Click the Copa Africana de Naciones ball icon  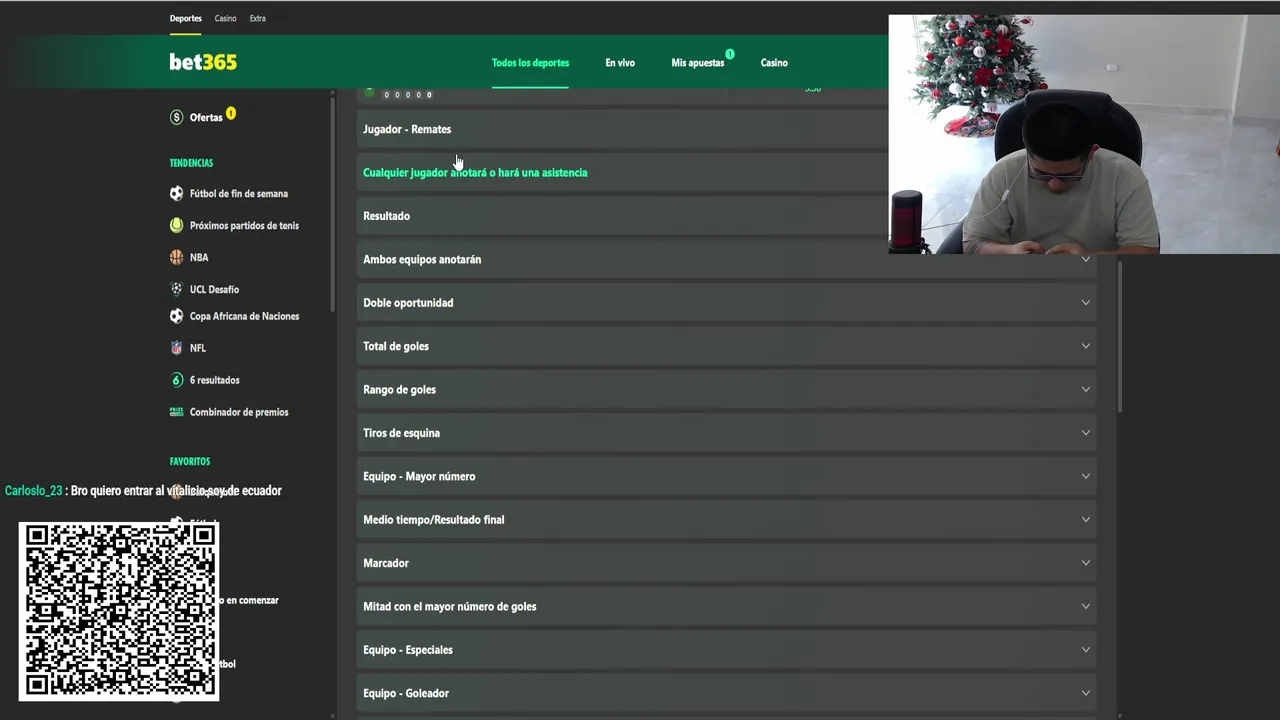177,316
